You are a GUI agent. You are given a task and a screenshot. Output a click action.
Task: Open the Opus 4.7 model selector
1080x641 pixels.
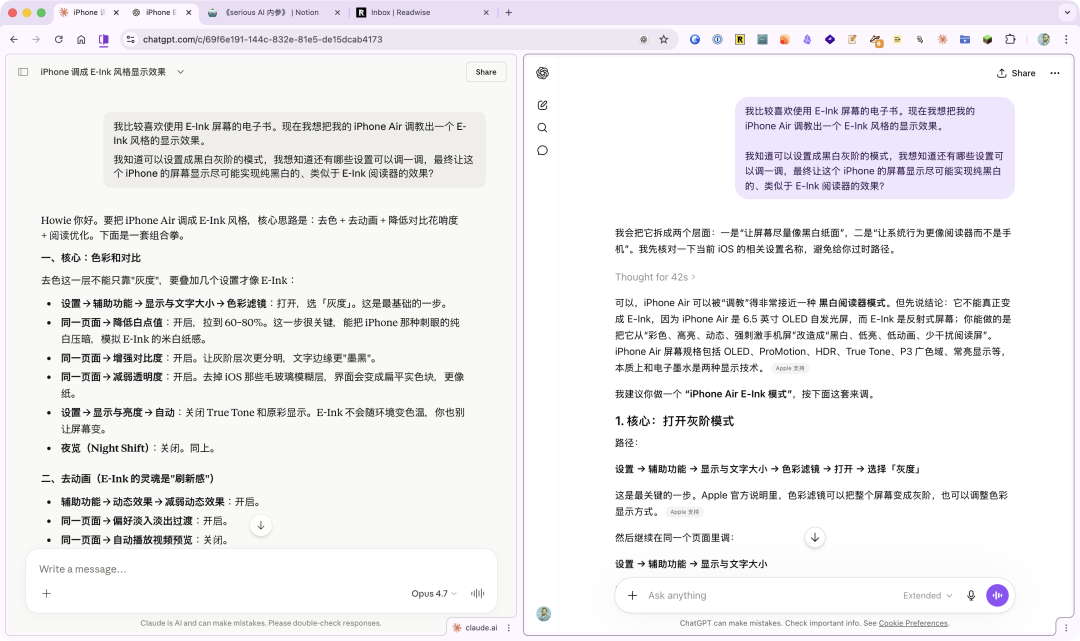coord(434,593)
